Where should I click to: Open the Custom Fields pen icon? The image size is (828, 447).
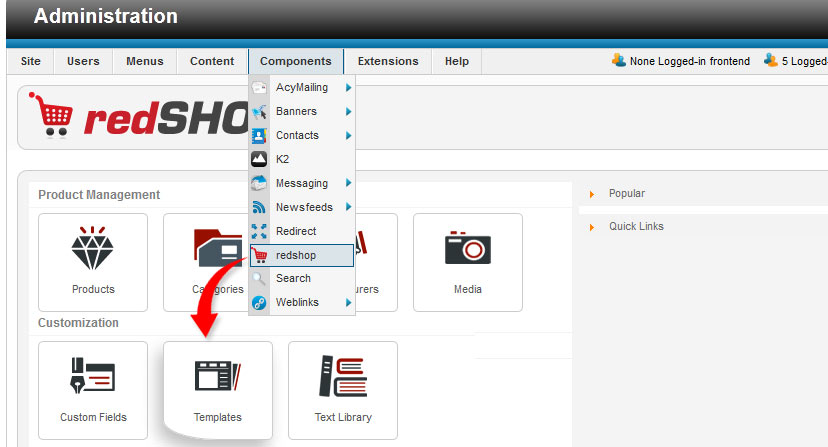[92, 375]
